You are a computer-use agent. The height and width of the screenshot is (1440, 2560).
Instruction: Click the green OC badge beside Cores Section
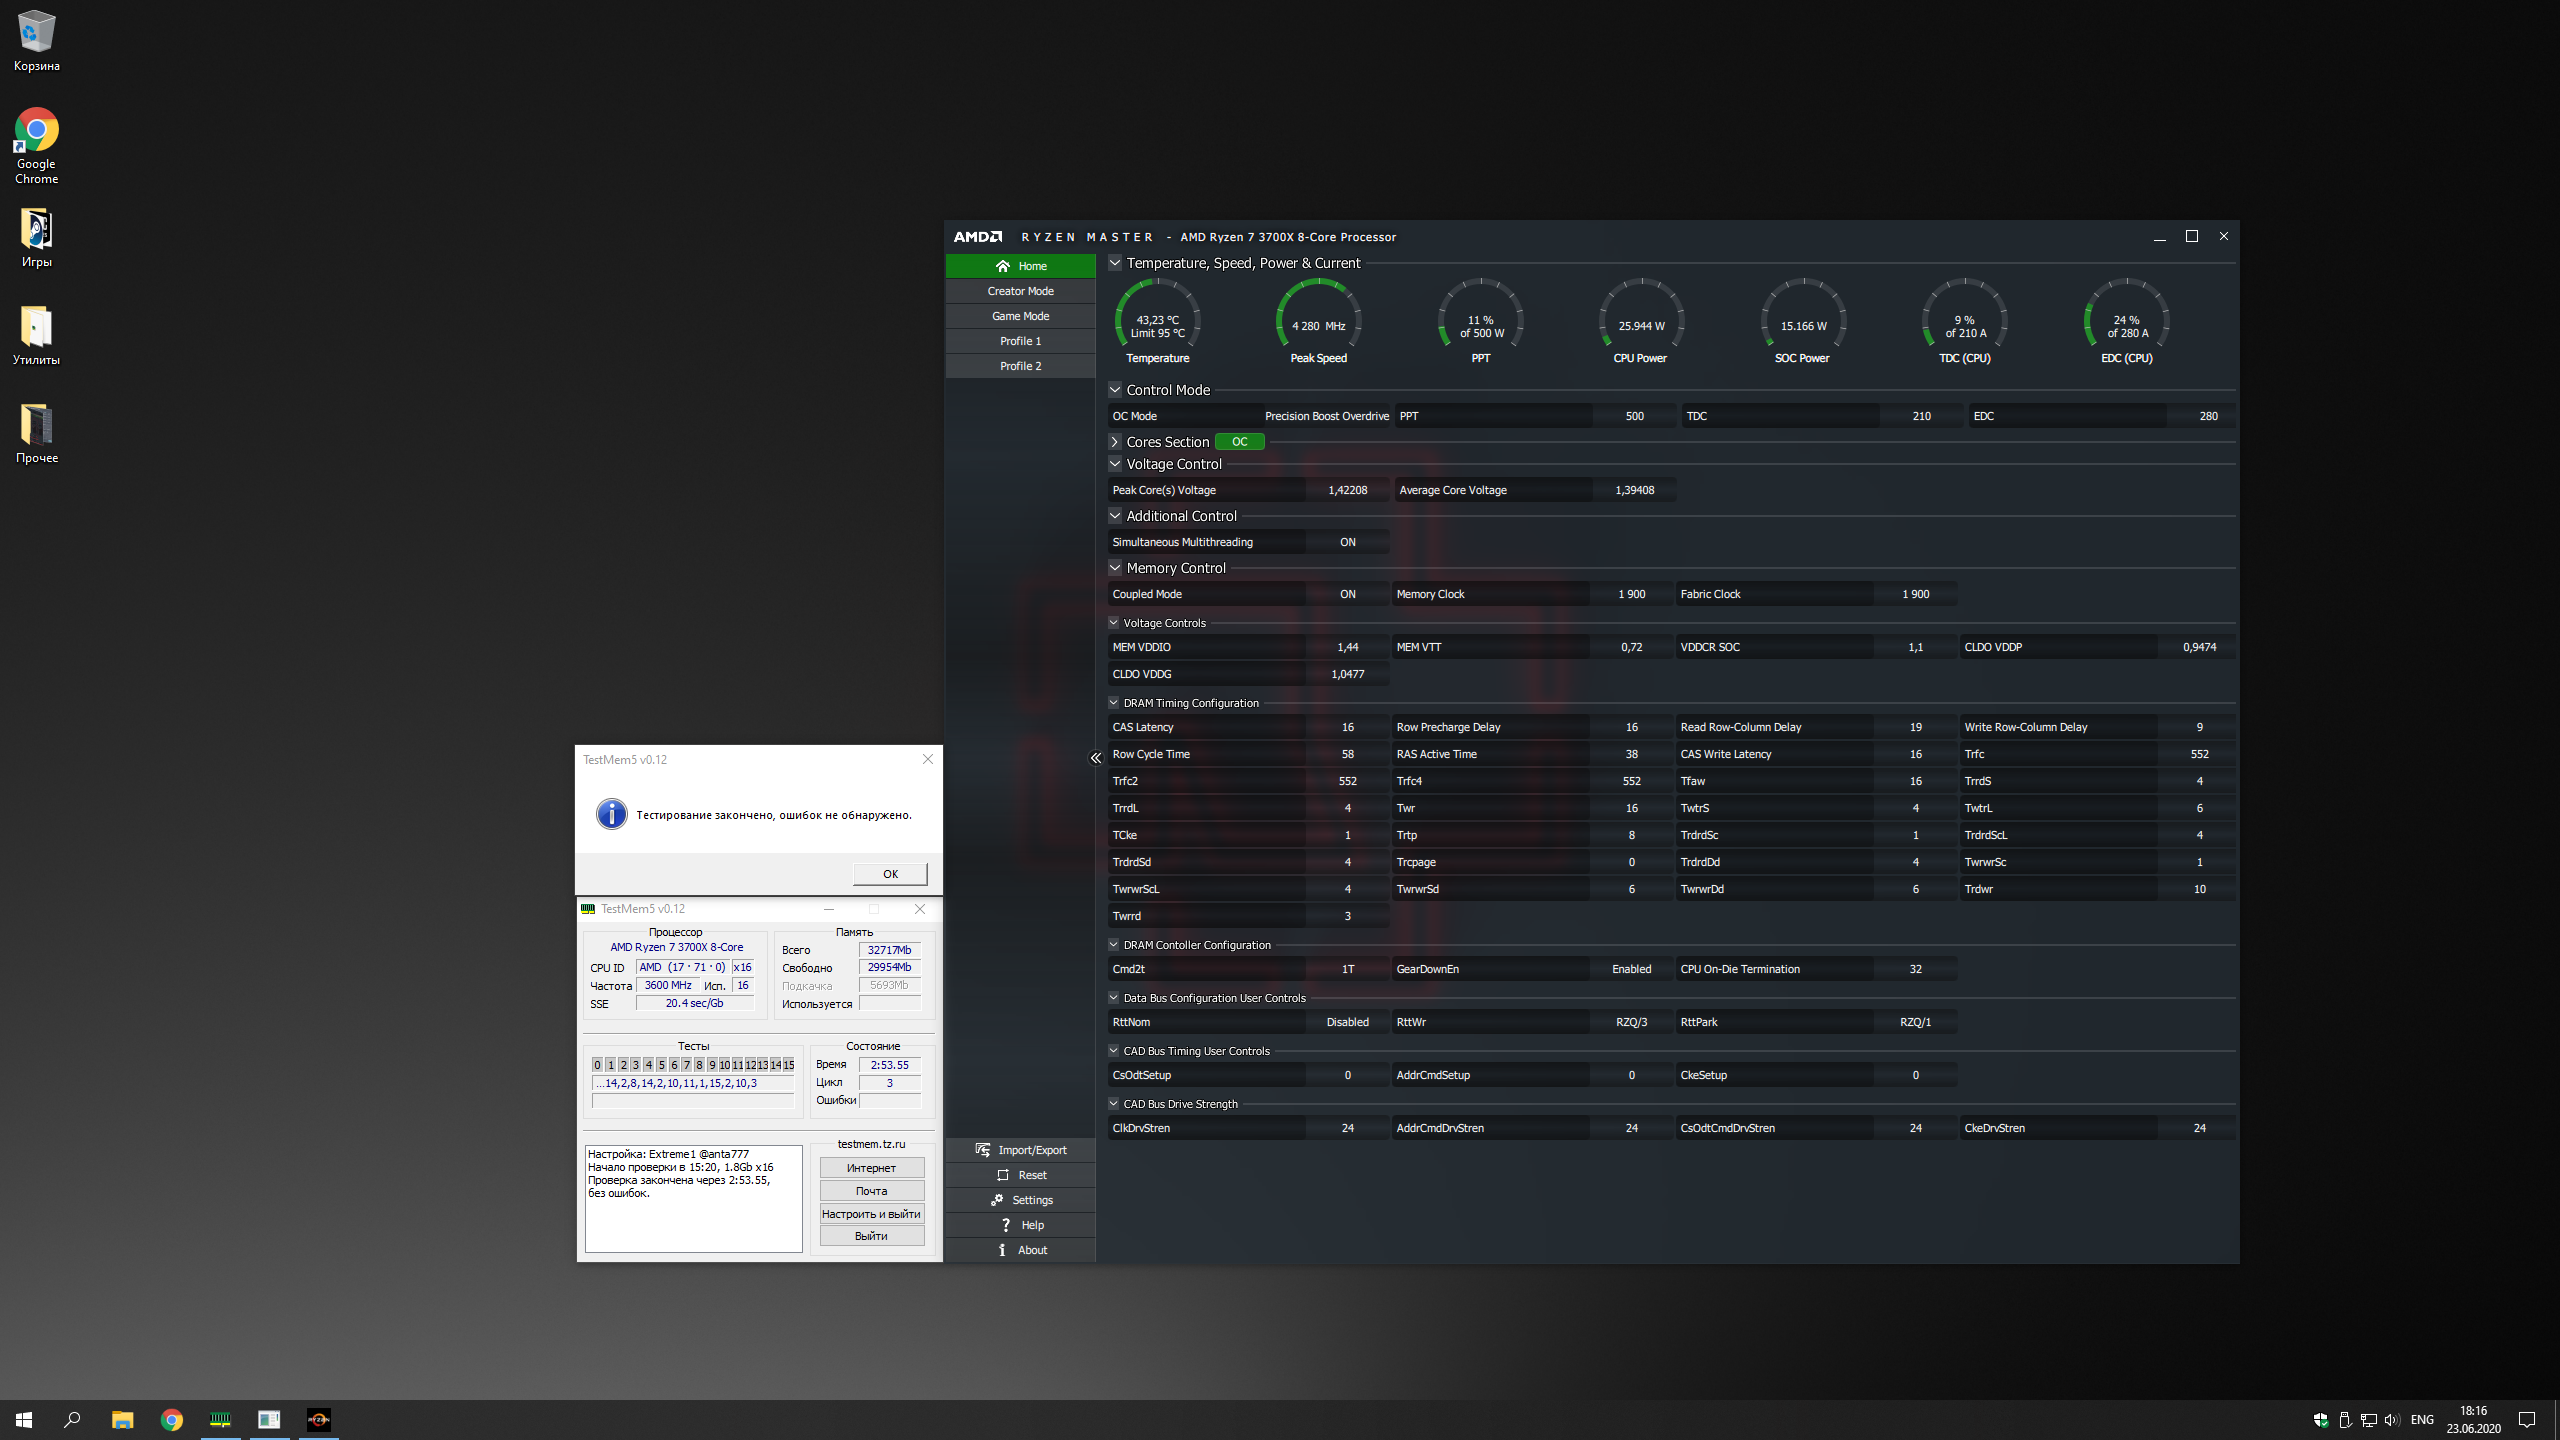coord(1239,442)
